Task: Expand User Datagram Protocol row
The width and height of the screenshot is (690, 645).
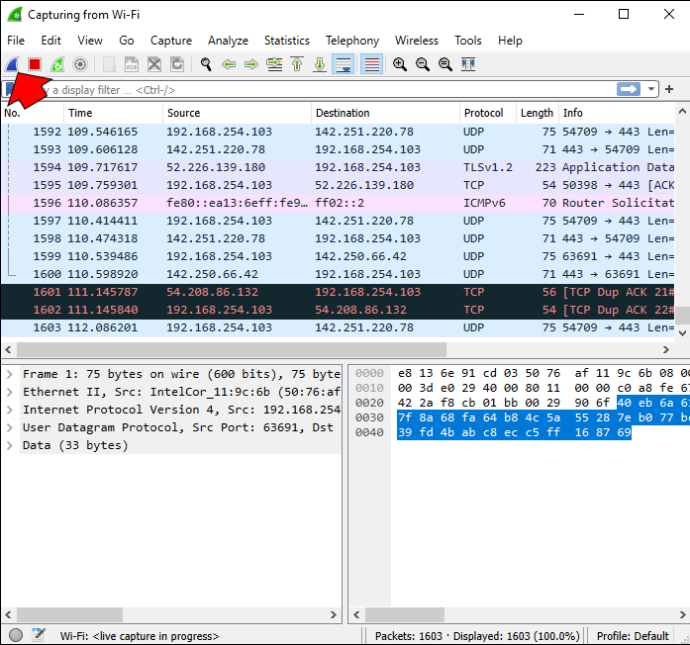Action: tap(10, 428)
